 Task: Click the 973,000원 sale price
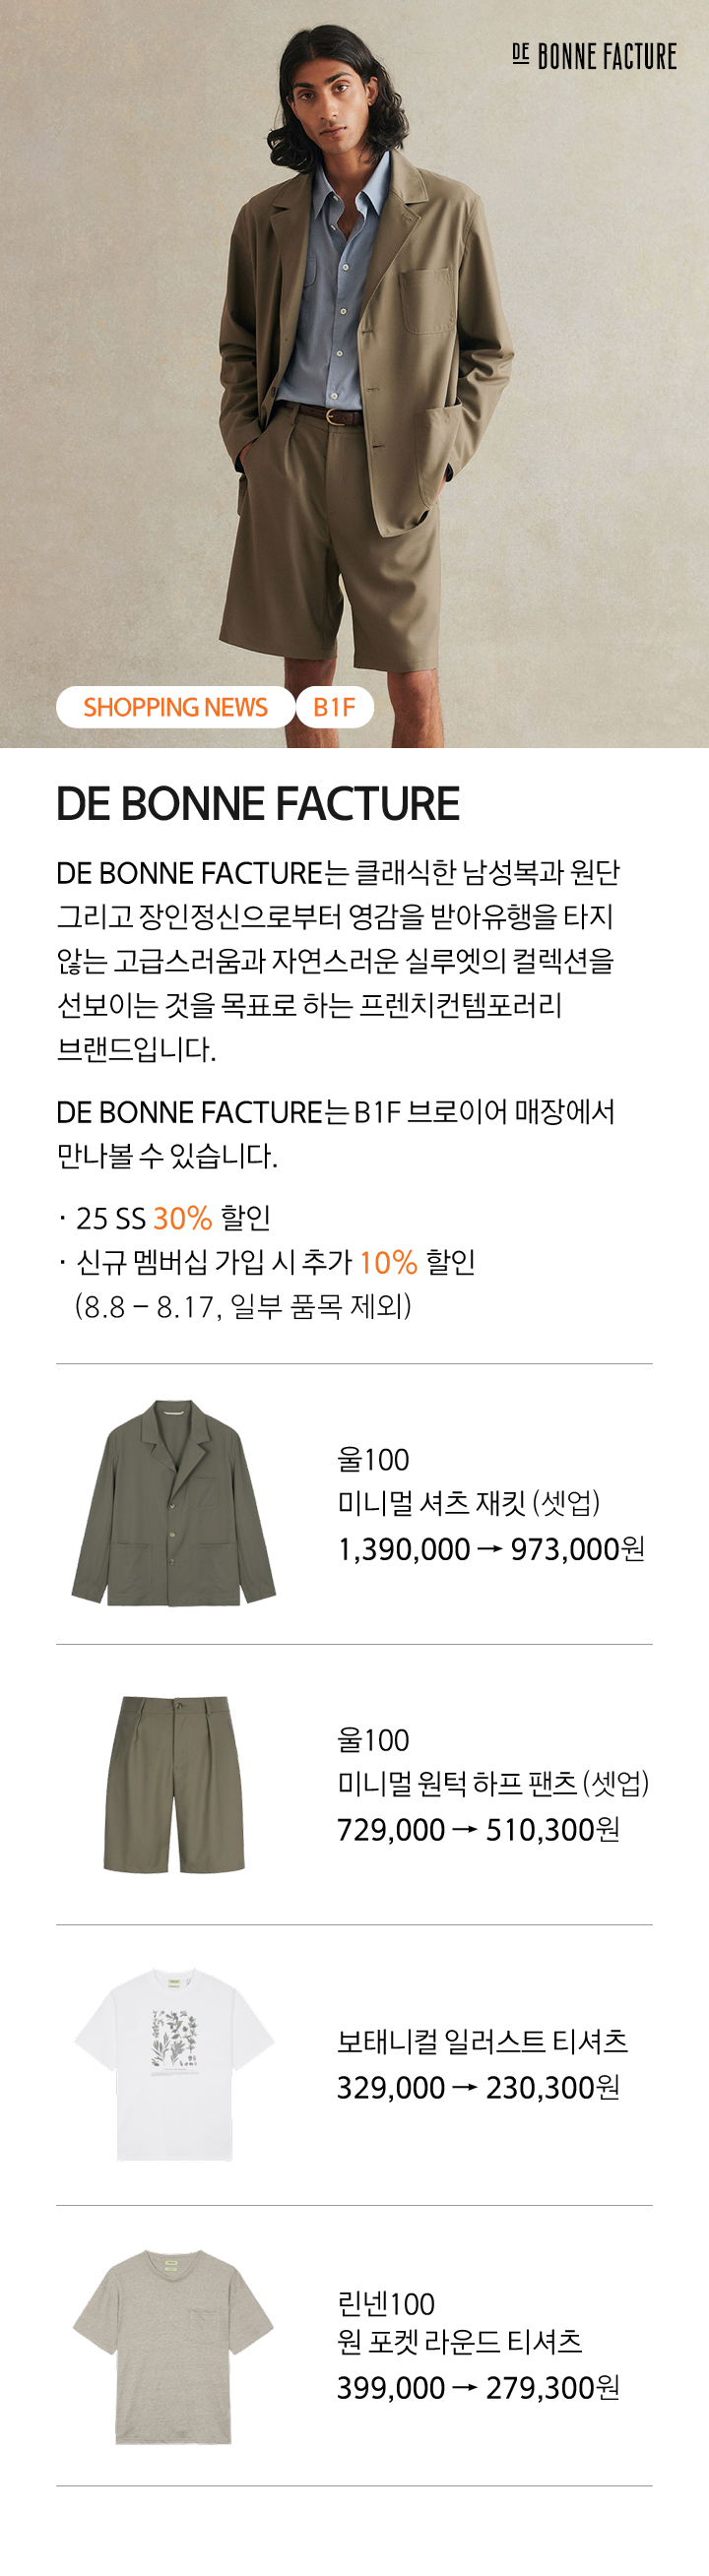tap(578, 1549)
